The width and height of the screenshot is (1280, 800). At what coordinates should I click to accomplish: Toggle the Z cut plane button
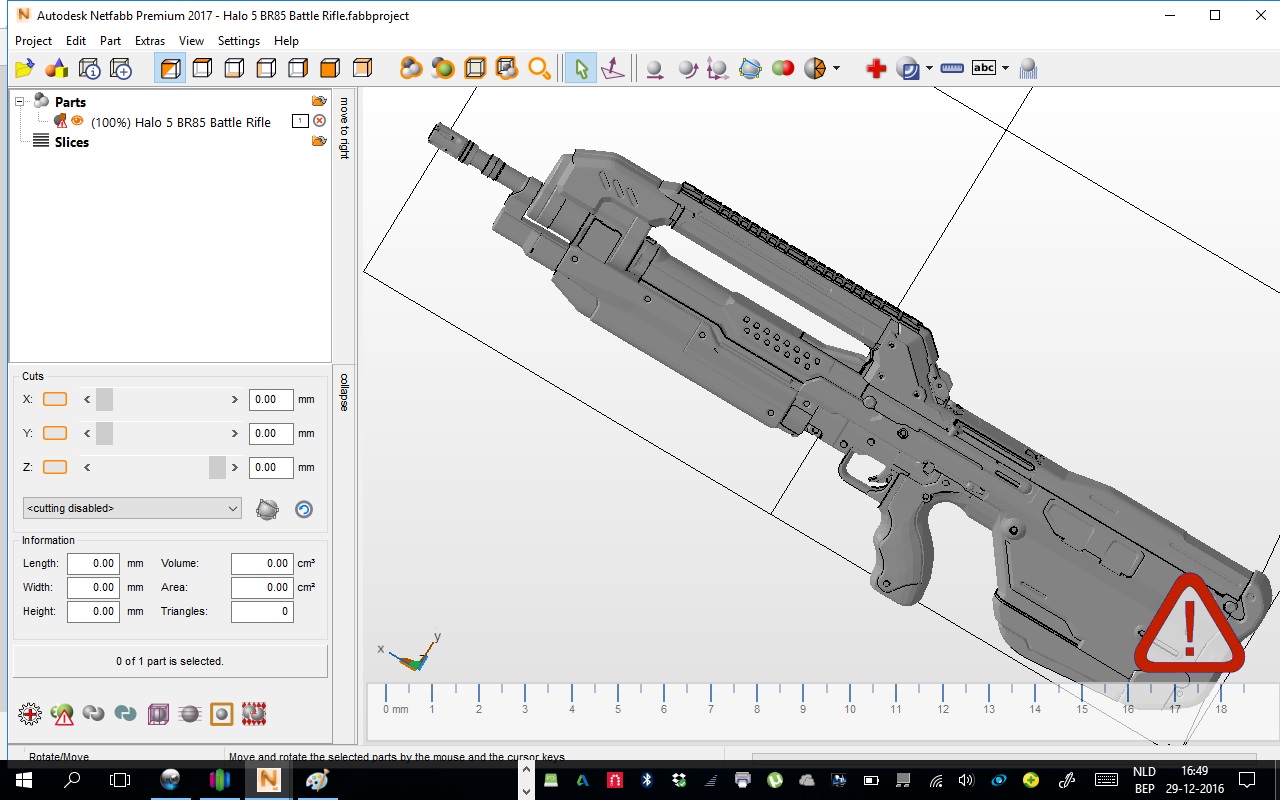coord(55,467)
